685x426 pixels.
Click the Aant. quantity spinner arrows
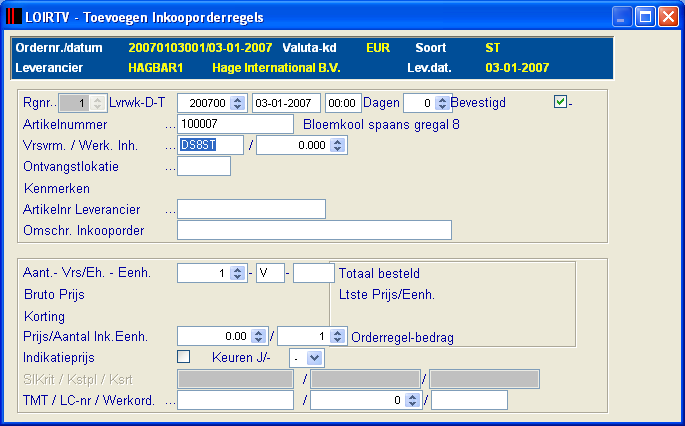click(237, 273)
